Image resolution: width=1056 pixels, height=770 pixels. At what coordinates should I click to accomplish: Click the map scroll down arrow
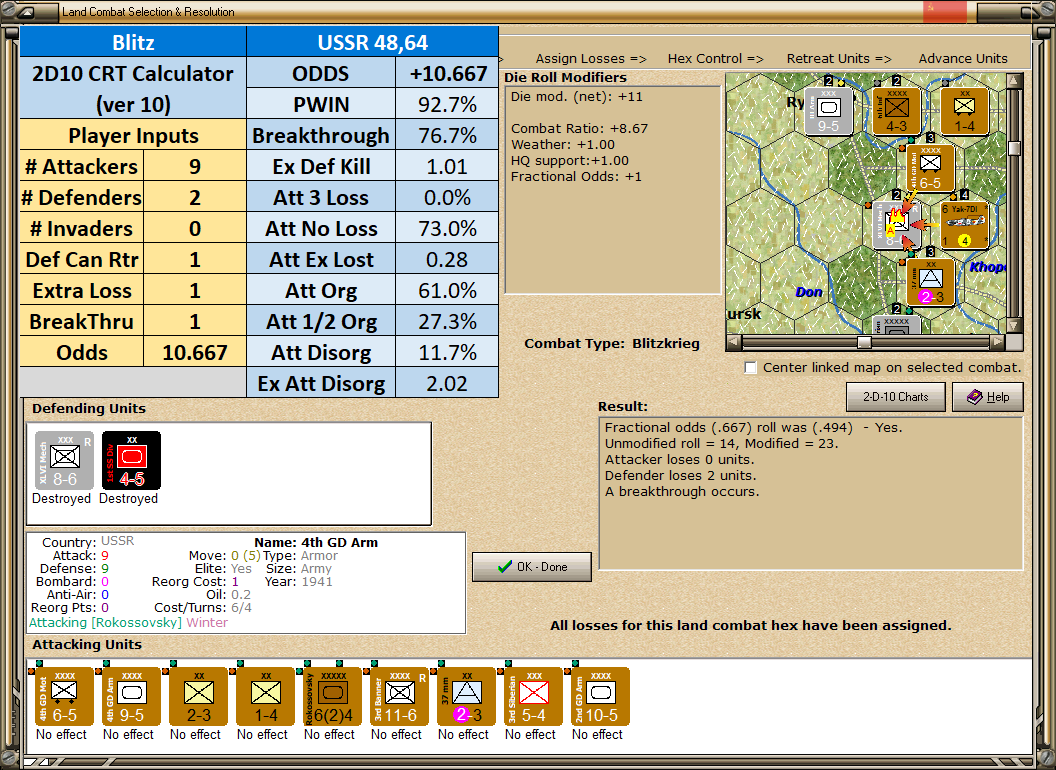click(x=1014, y=325)
